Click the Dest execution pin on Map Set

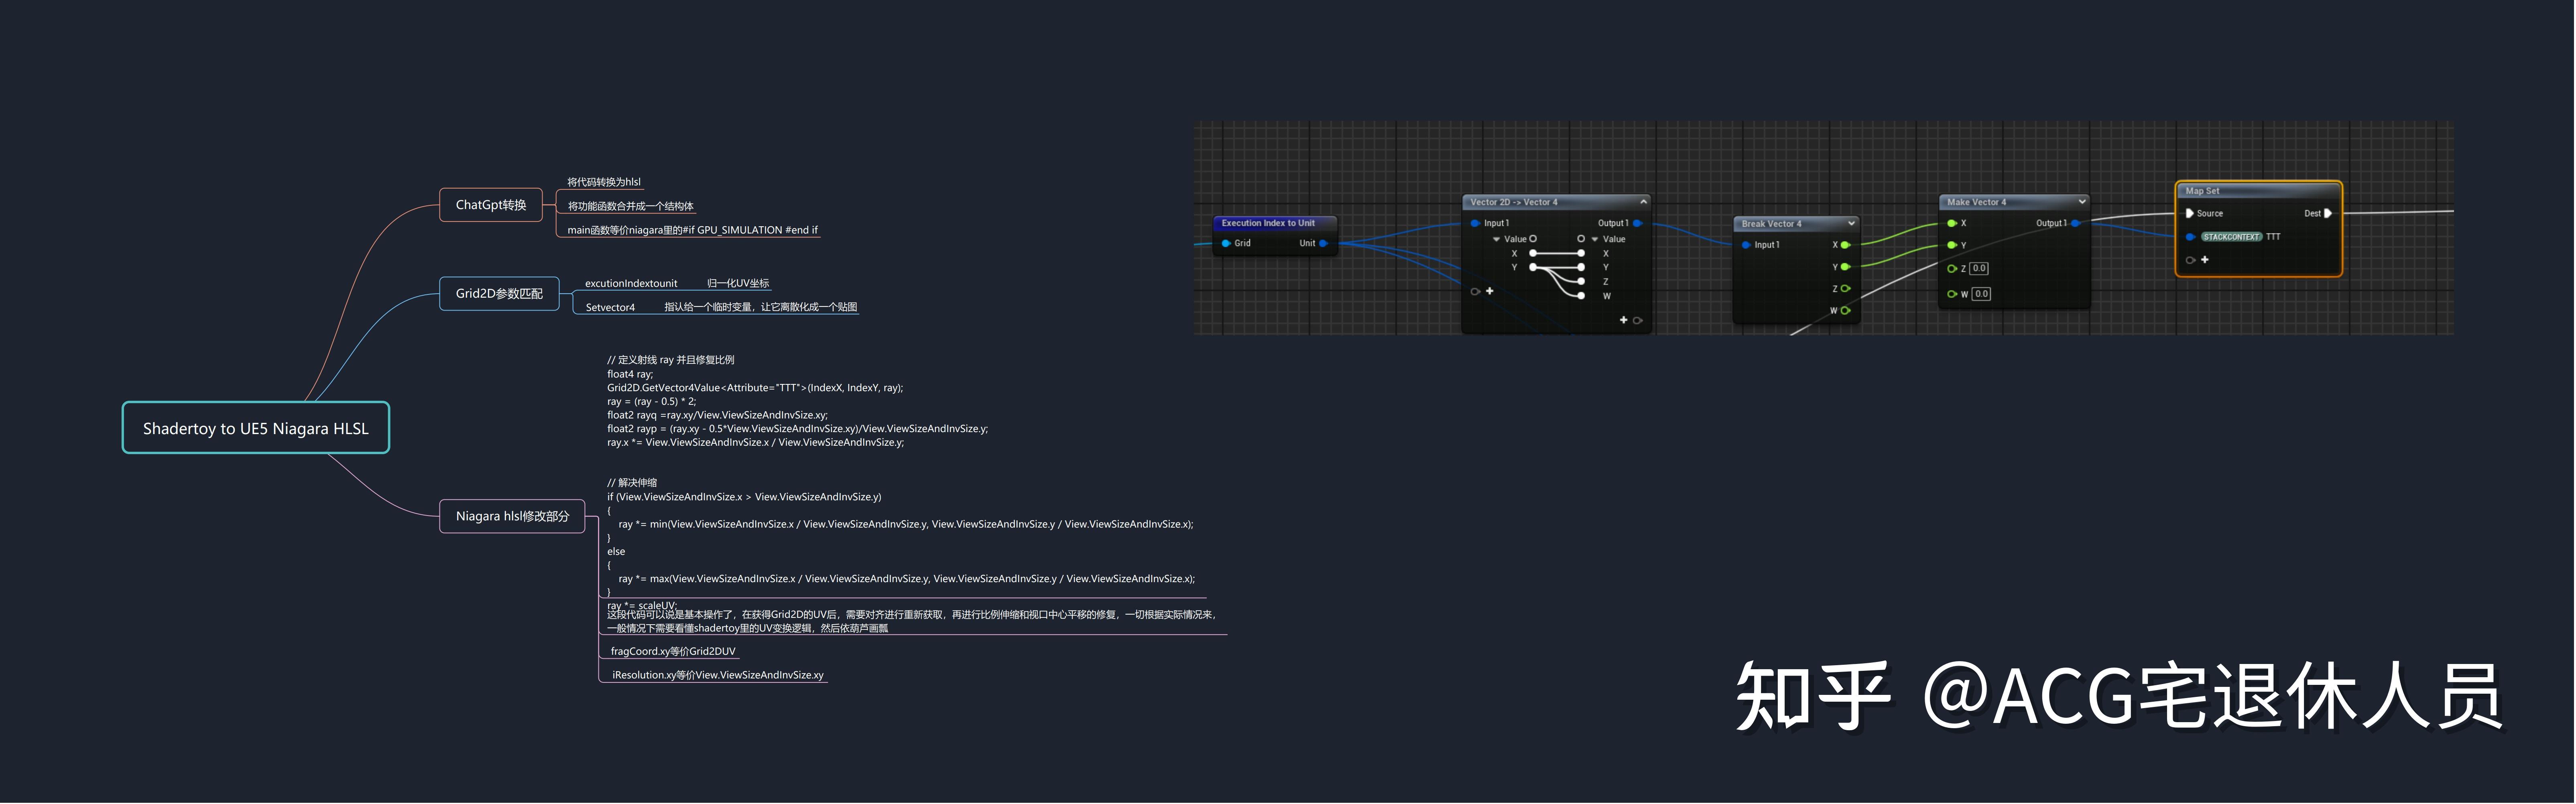coord(2328,213)
